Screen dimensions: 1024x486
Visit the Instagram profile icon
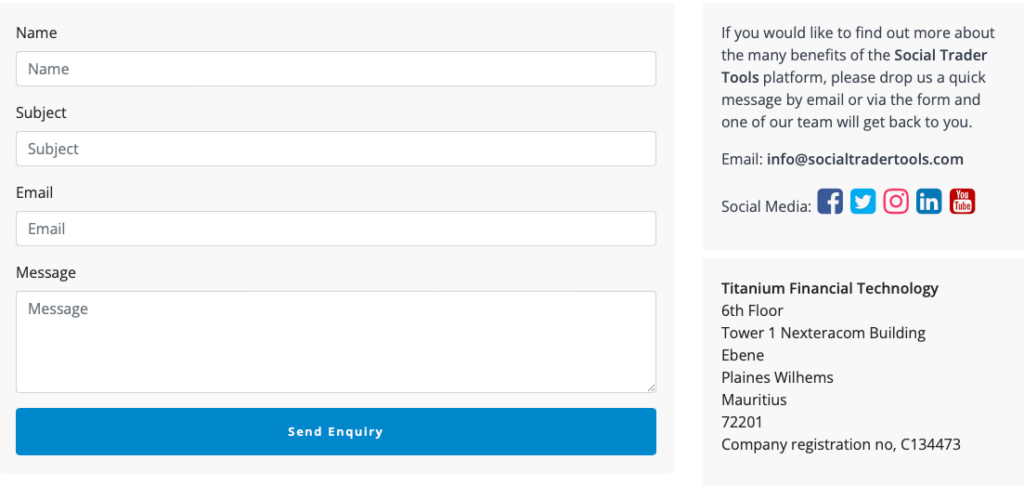click(896, 201)
